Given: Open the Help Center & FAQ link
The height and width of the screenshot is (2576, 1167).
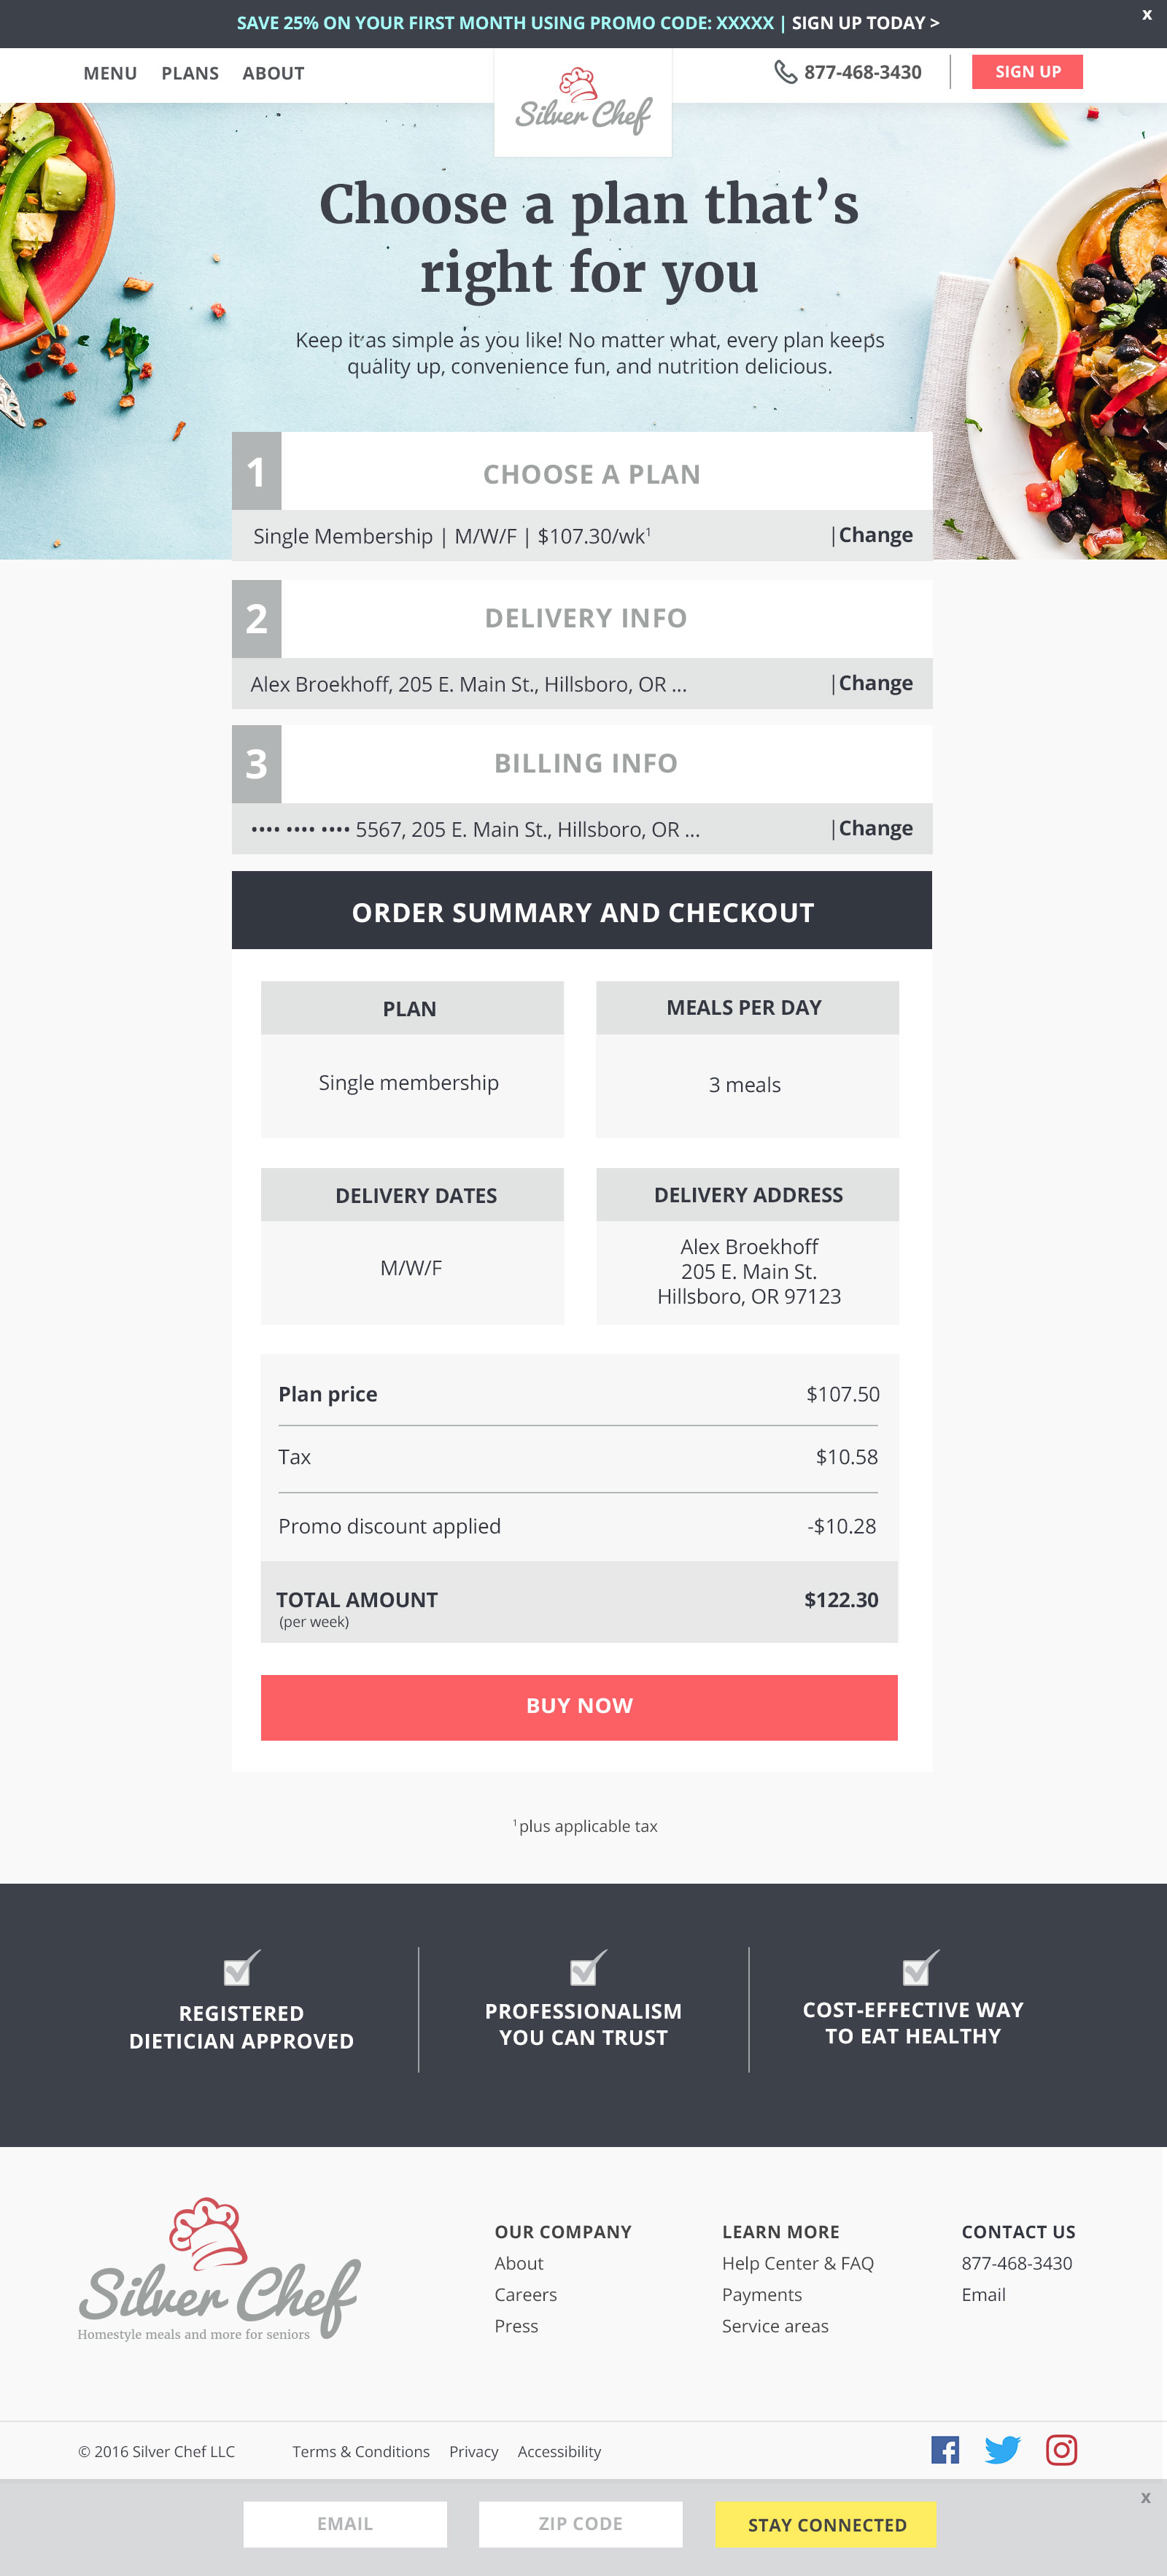Looking at the screenshot, I should point(797,2263).
